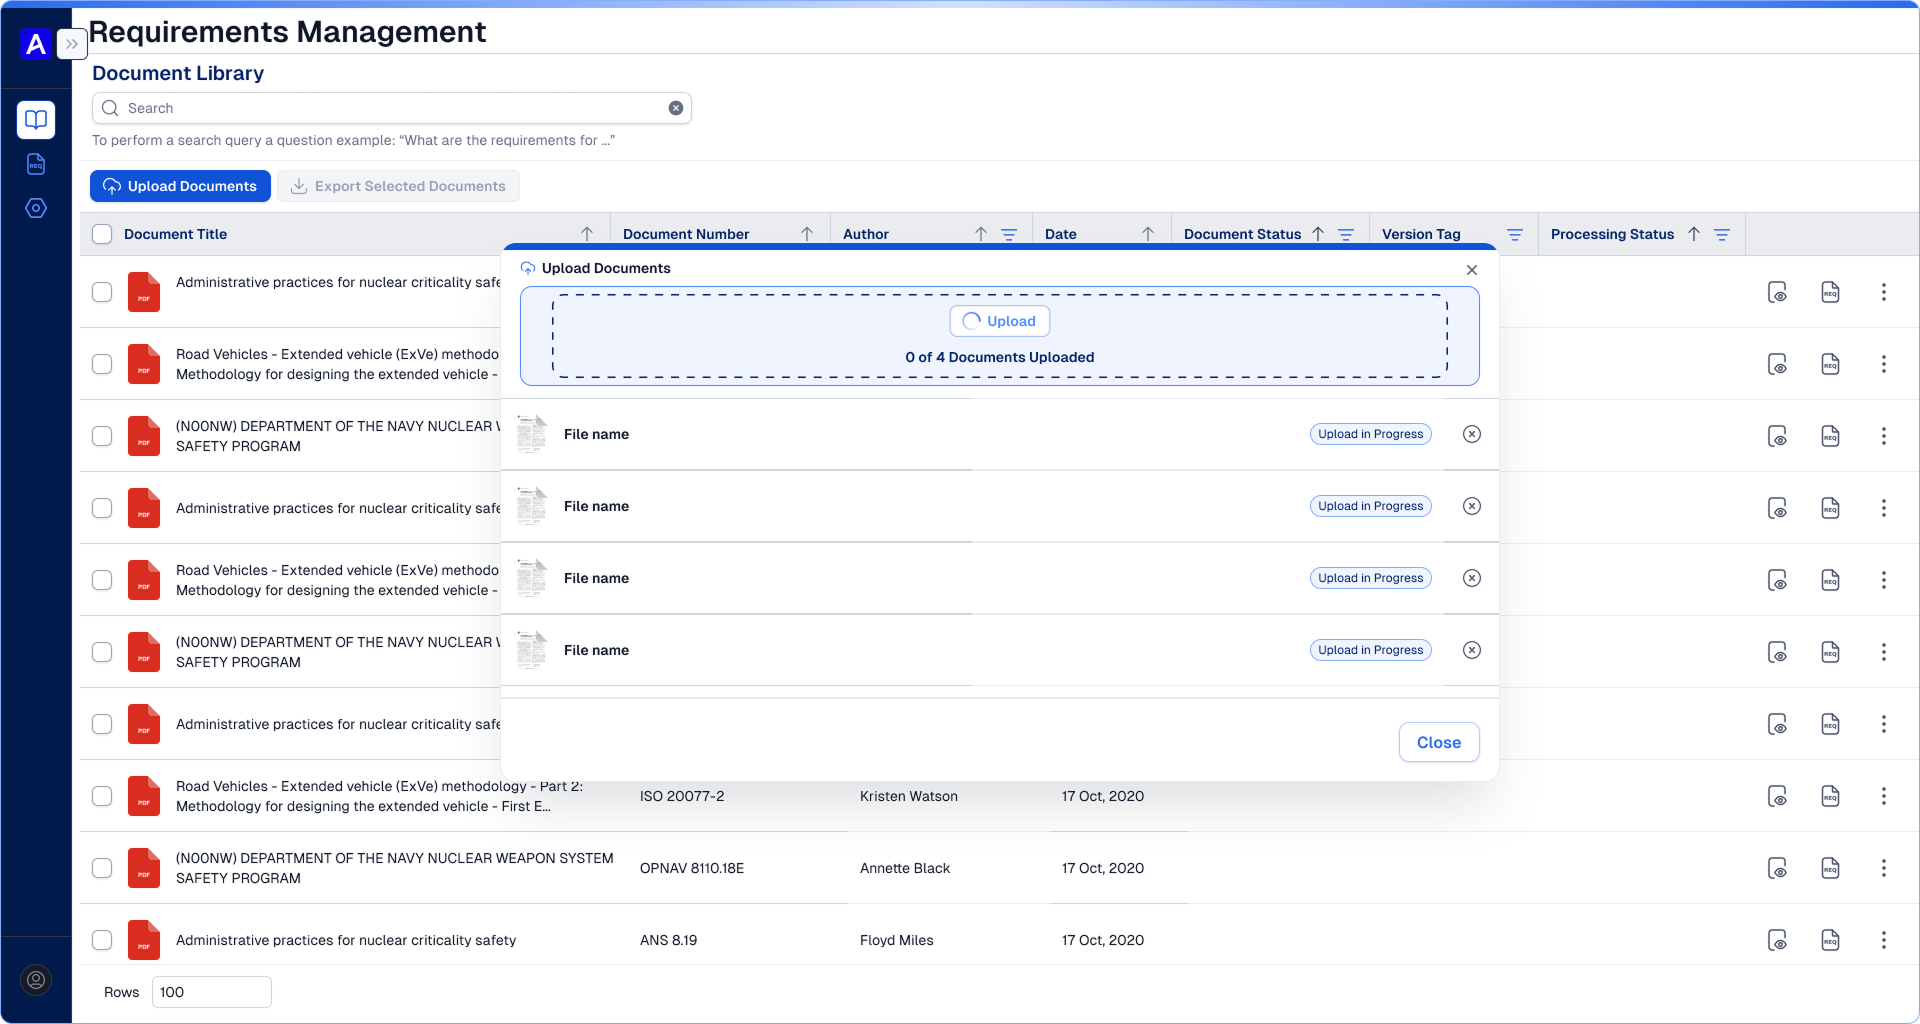Click the Upload Documents button
This screenshot has width=1920, height=1024.
pyautogui.click(x=180, y=186)
